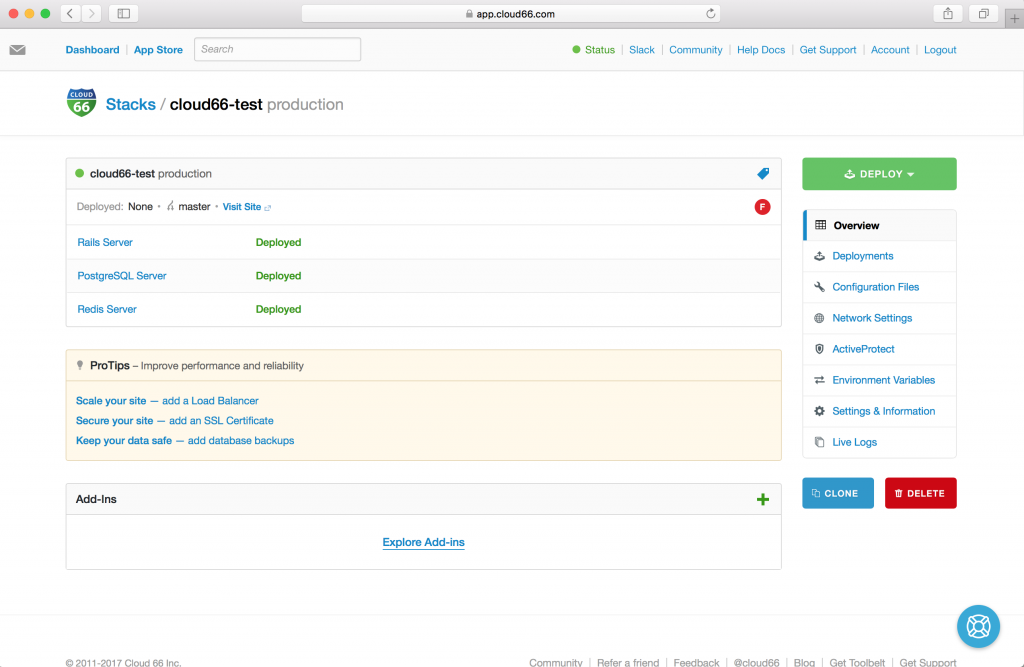The image size is (1024, 667).
Task: Open the Redis Server link
Action: pos(106,309)
